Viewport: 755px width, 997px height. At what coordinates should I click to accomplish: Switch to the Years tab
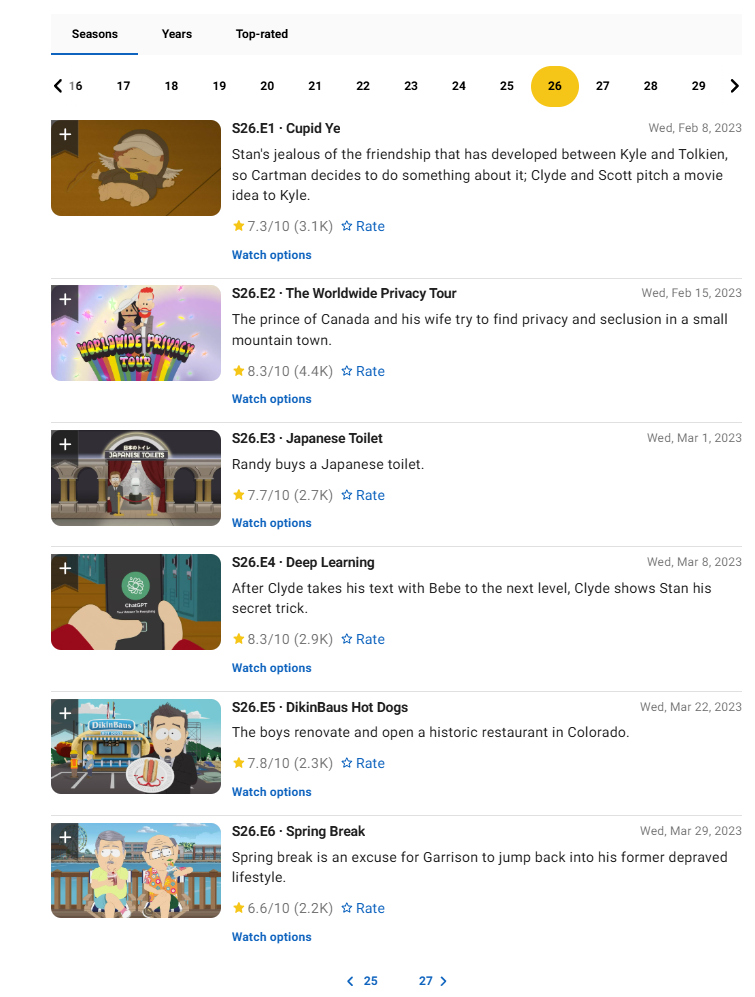pyautogui.click(x=177, y=34)
